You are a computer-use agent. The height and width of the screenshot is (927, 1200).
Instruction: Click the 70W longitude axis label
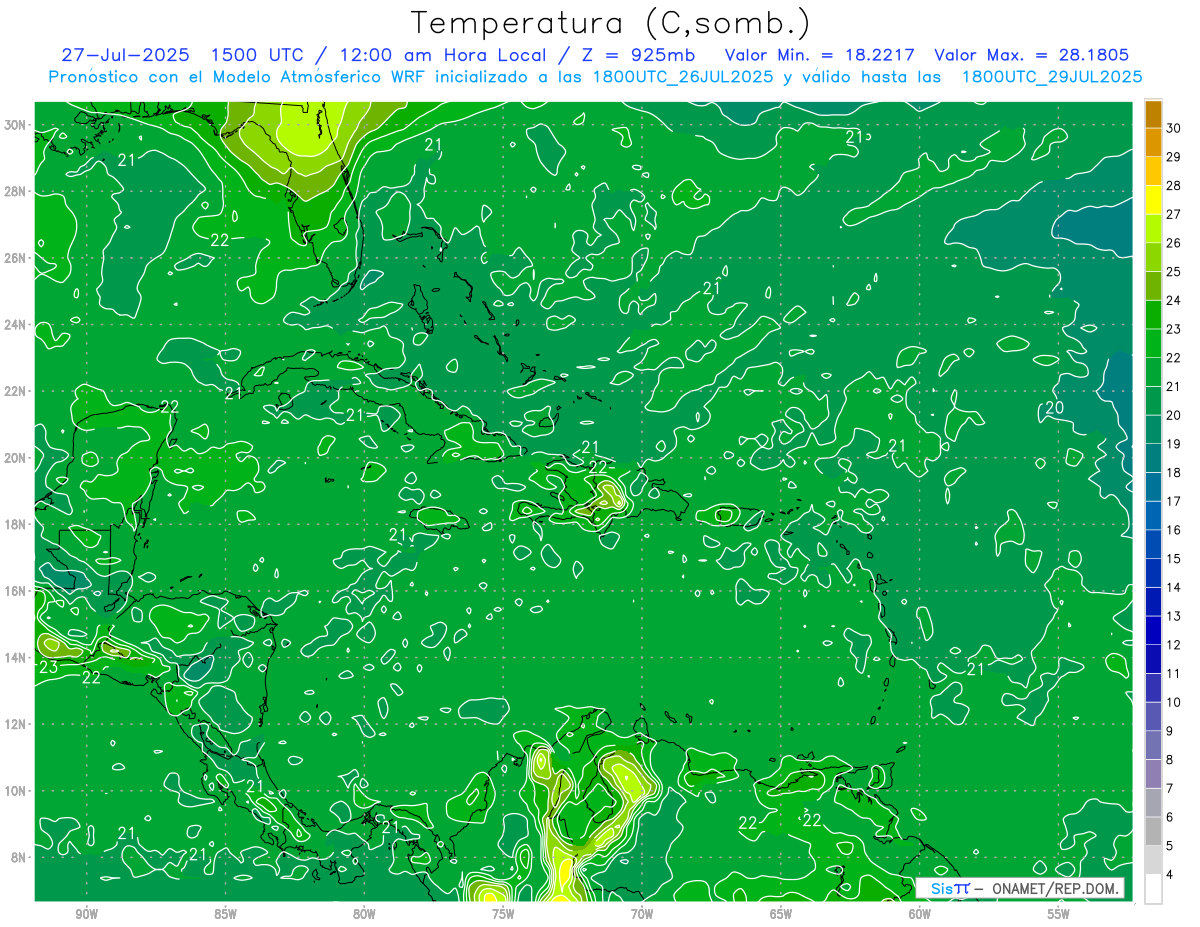[x=642, y=913]
